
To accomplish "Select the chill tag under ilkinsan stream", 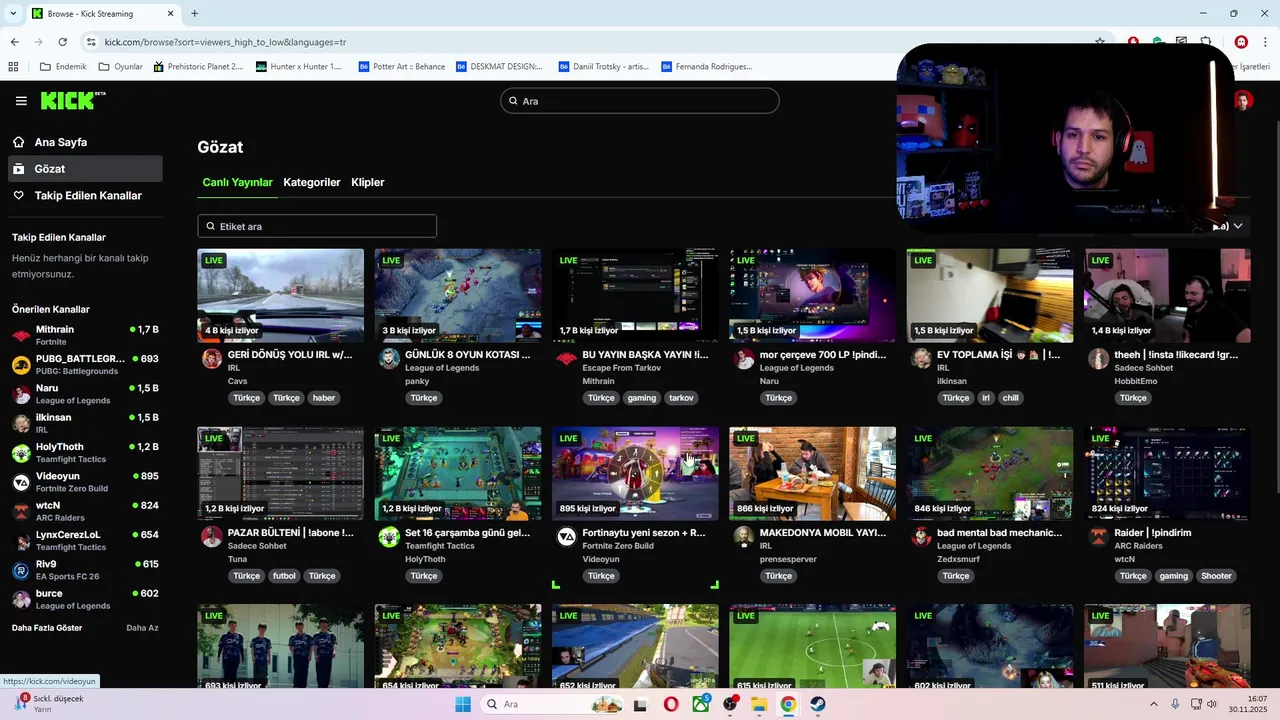I will 1011,398.
